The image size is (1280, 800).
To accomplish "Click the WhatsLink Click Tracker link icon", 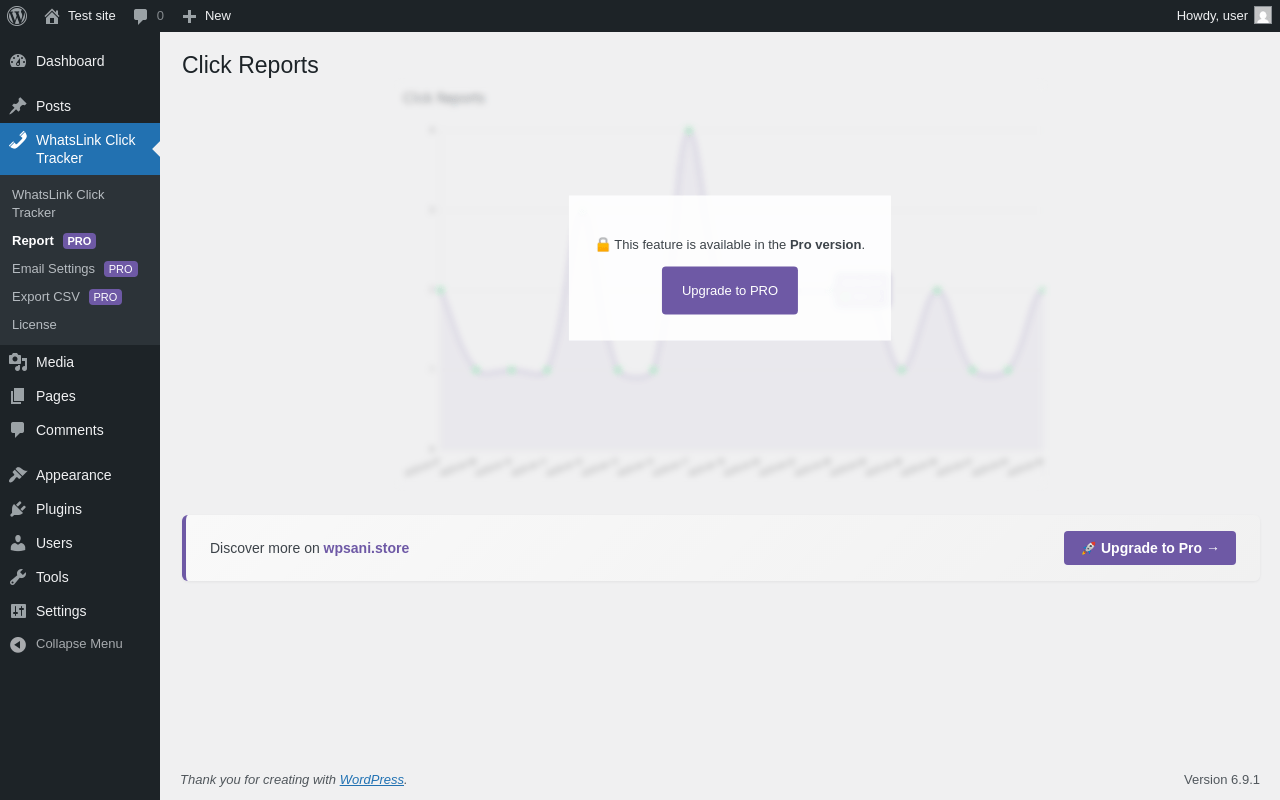I will (x=18, y=140).
